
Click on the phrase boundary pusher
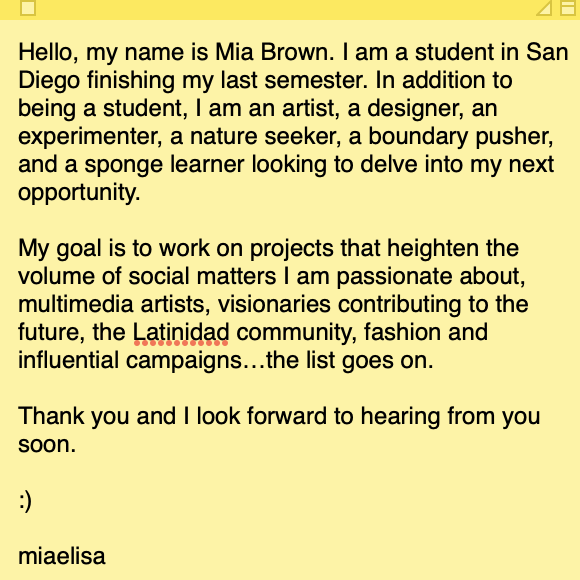pos(461,137)
